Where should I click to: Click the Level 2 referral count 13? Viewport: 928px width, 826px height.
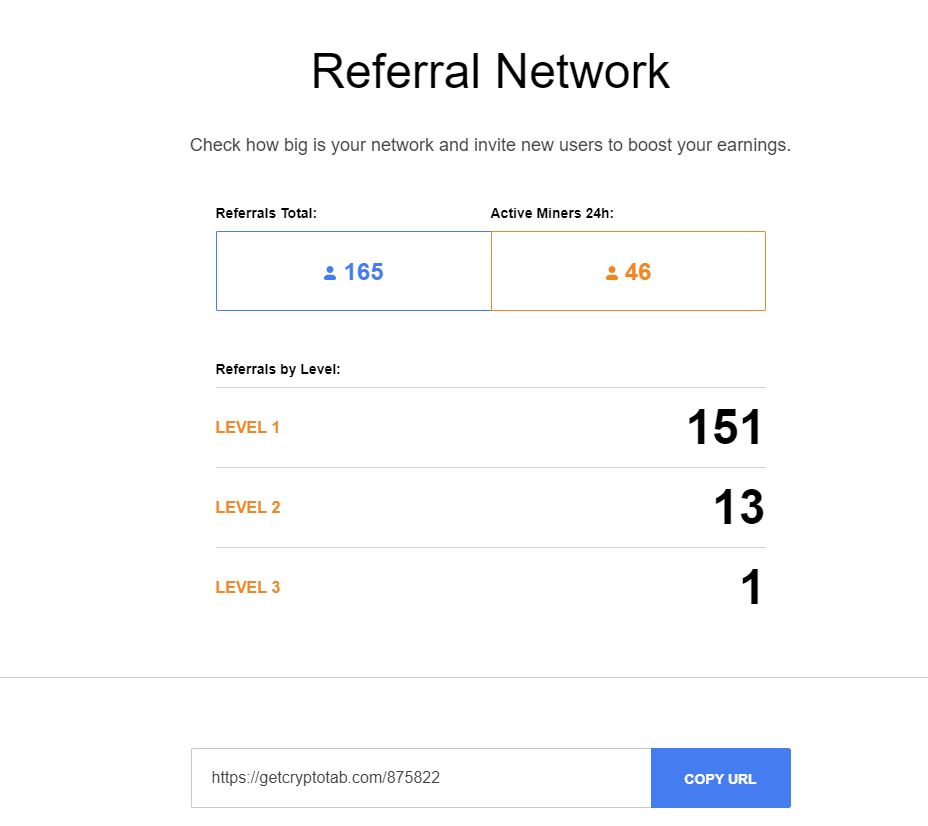point(738,508)
